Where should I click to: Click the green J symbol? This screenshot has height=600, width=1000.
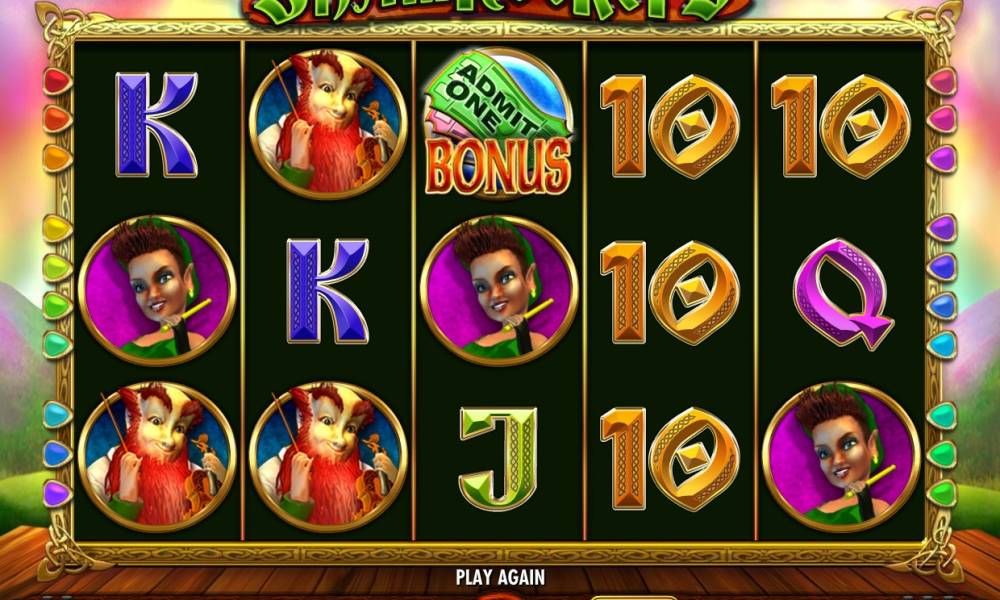498,458
